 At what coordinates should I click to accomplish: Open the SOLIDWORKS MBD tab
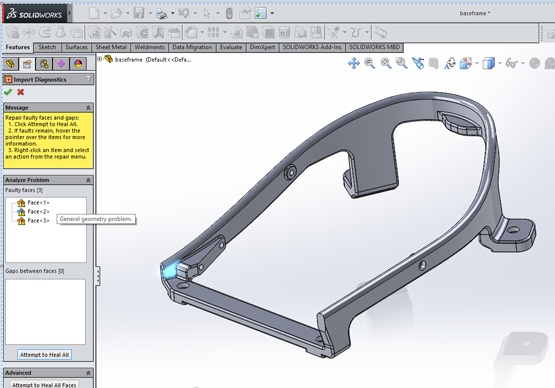(x=374, y=47)
